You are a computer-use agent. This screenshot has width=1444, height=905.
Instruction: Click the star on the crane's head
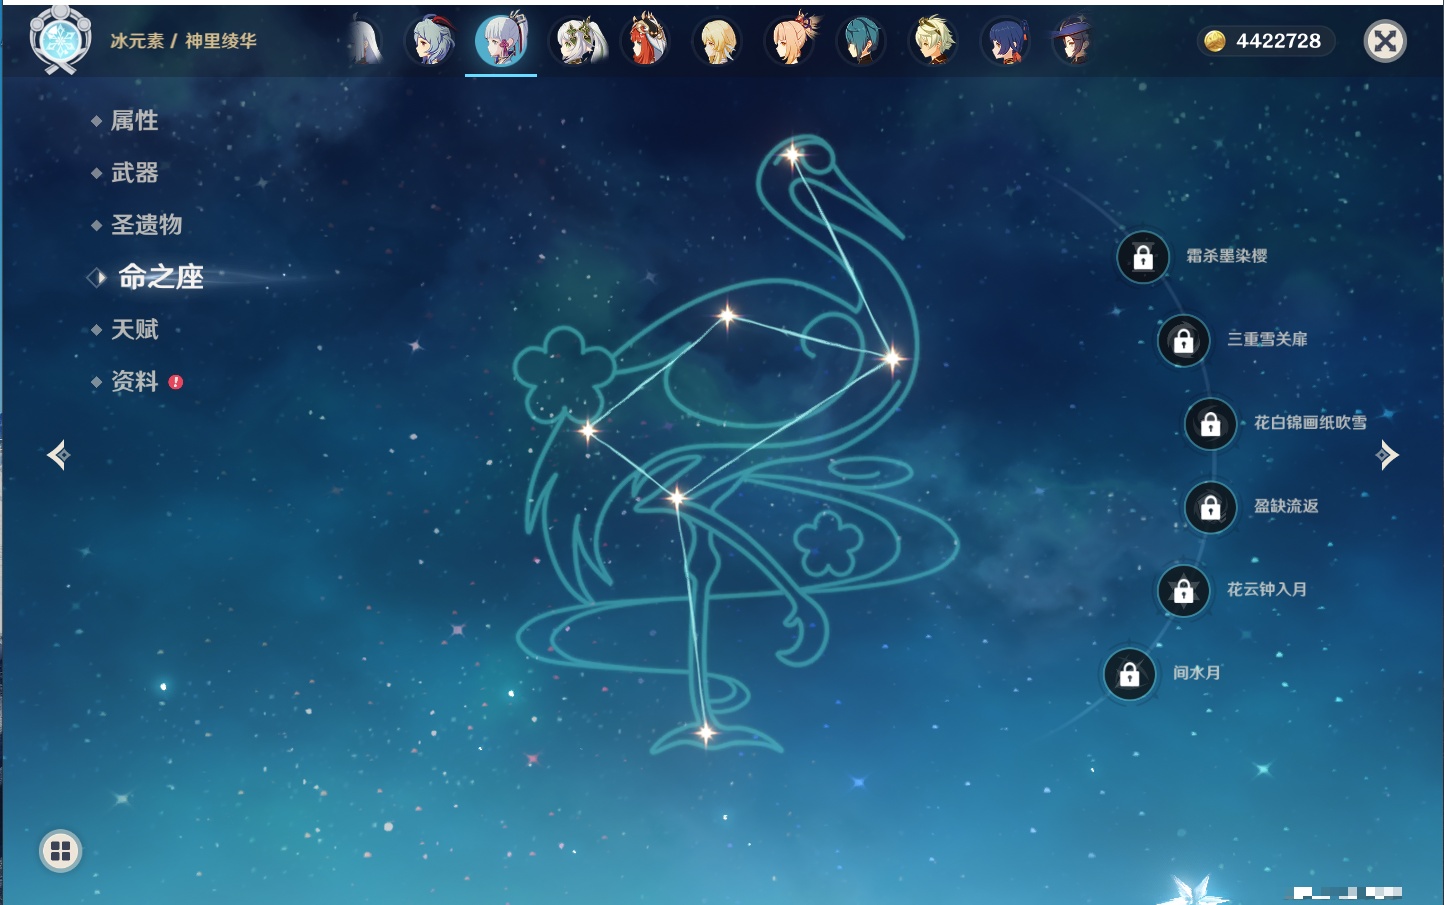pyautogui.click(x=792, y=155)
